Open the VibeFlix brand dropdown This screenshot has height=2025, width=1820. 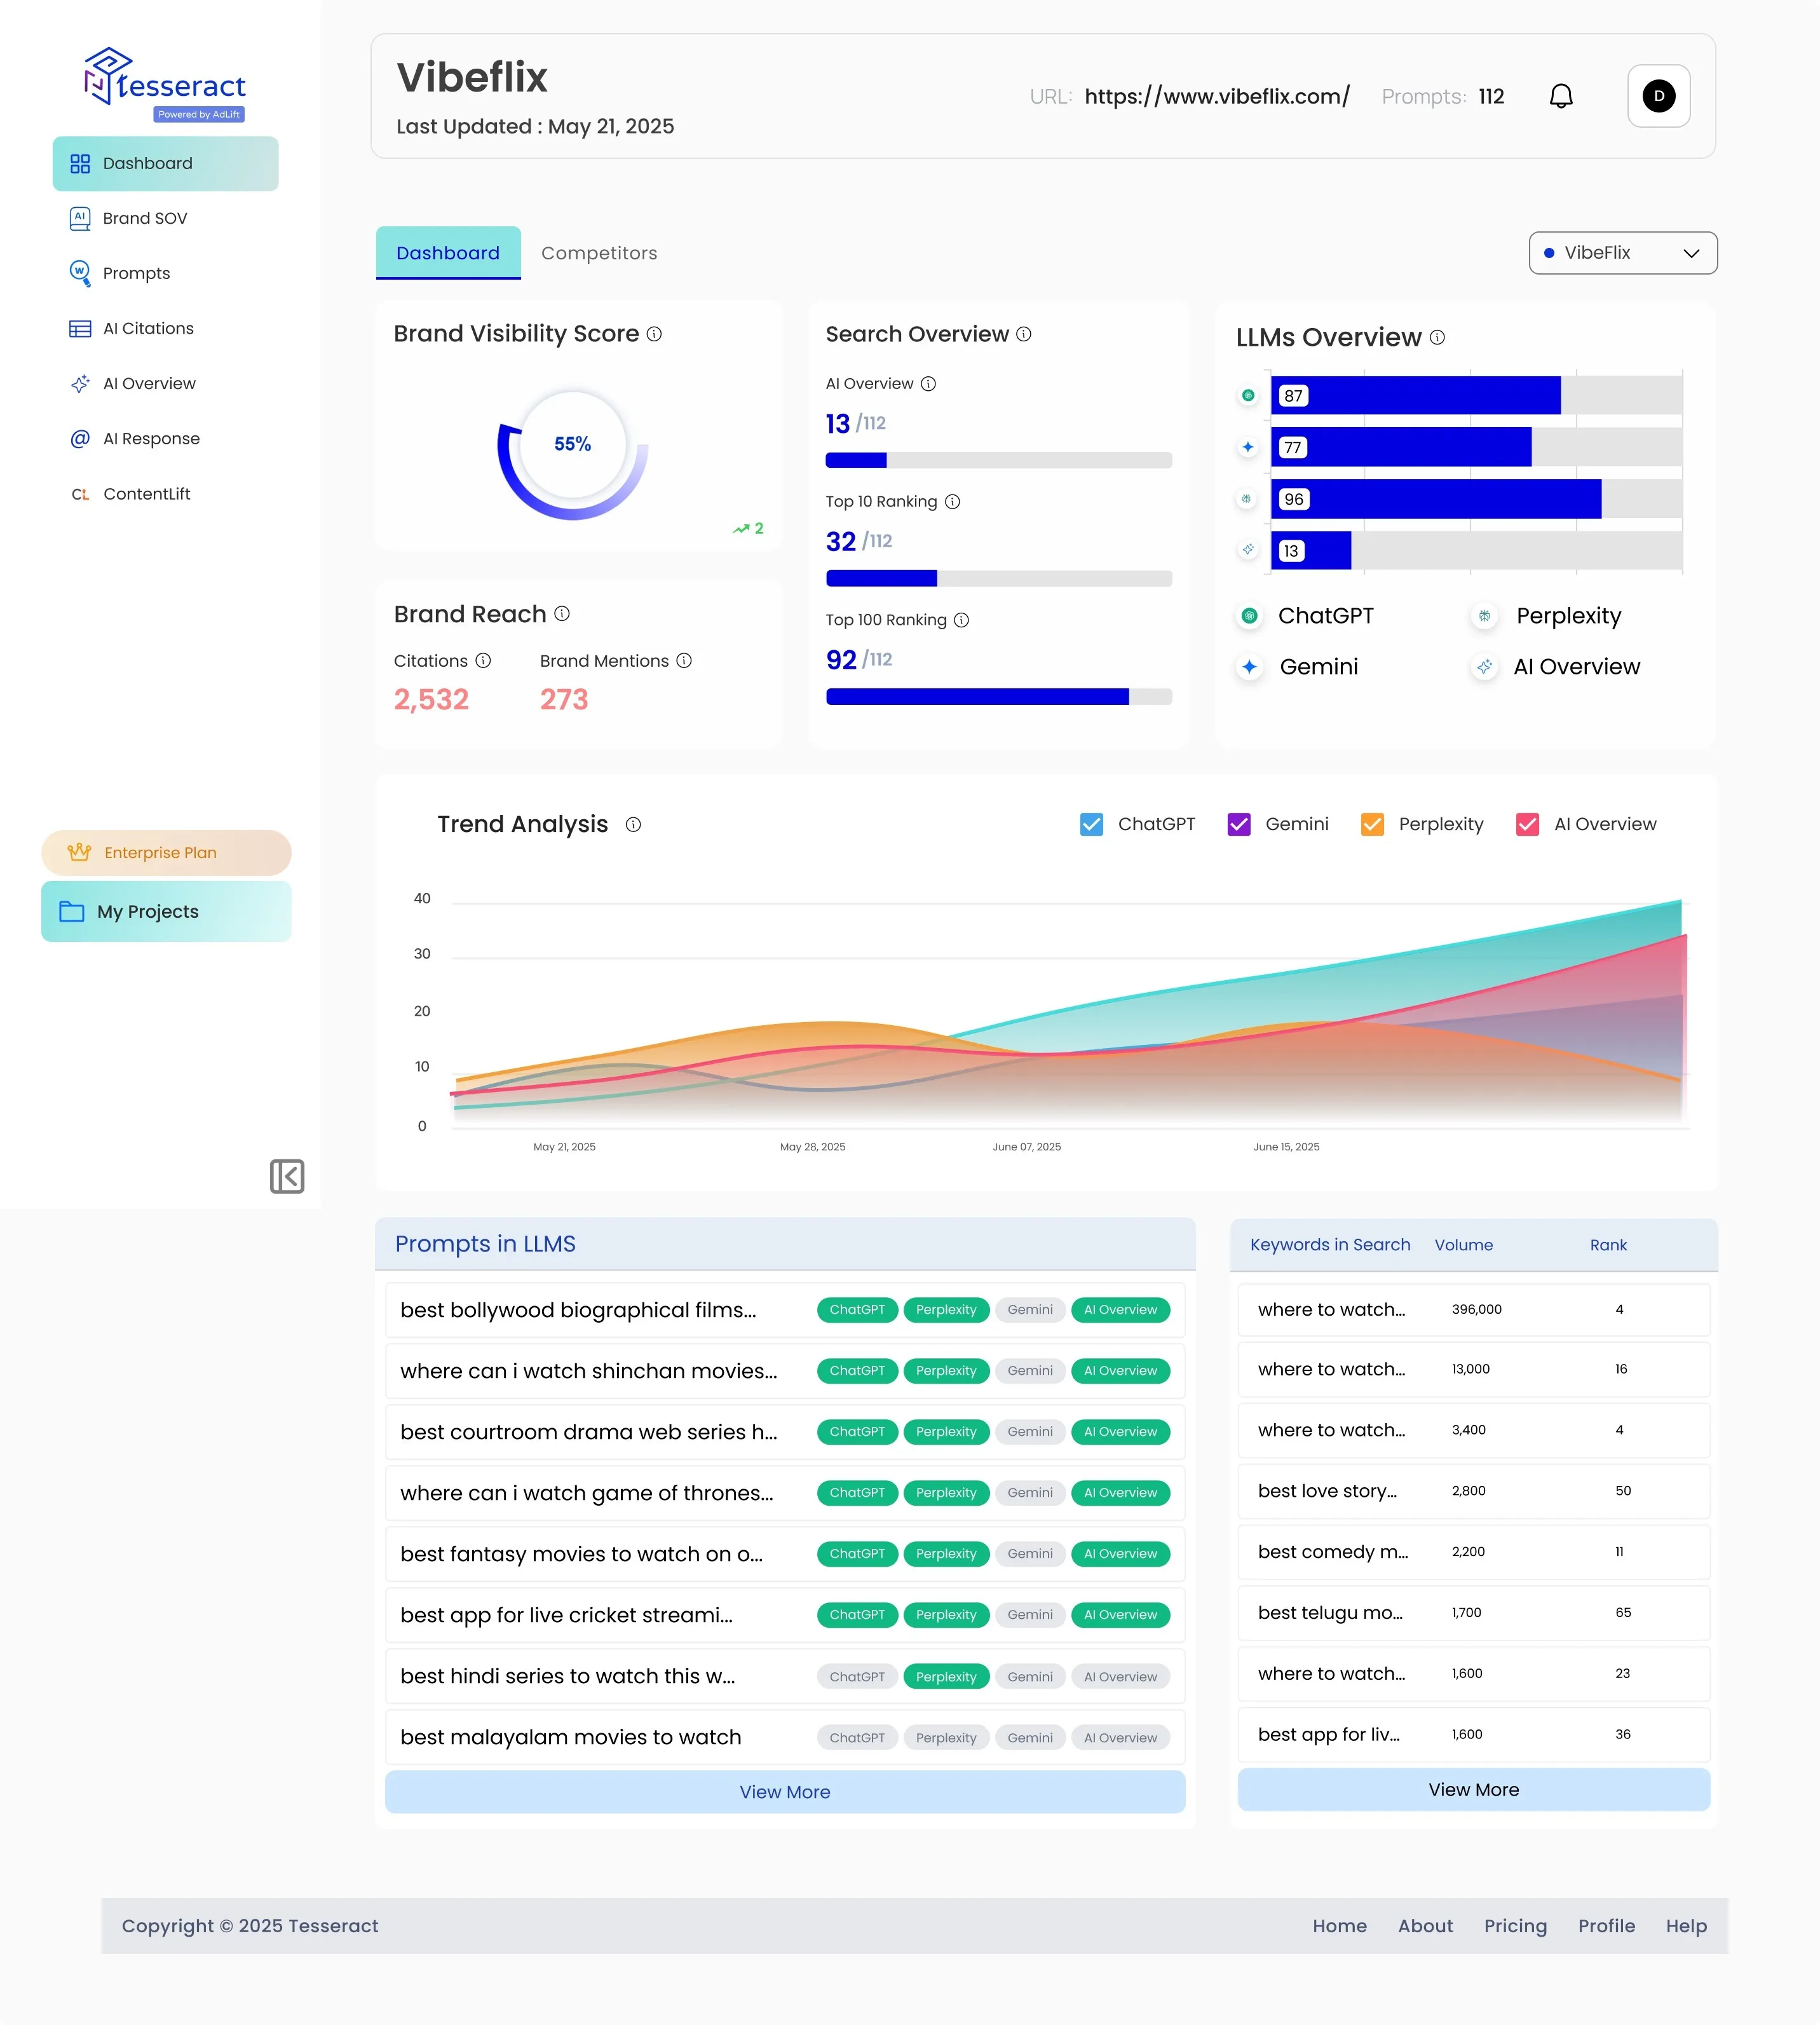1623,253
